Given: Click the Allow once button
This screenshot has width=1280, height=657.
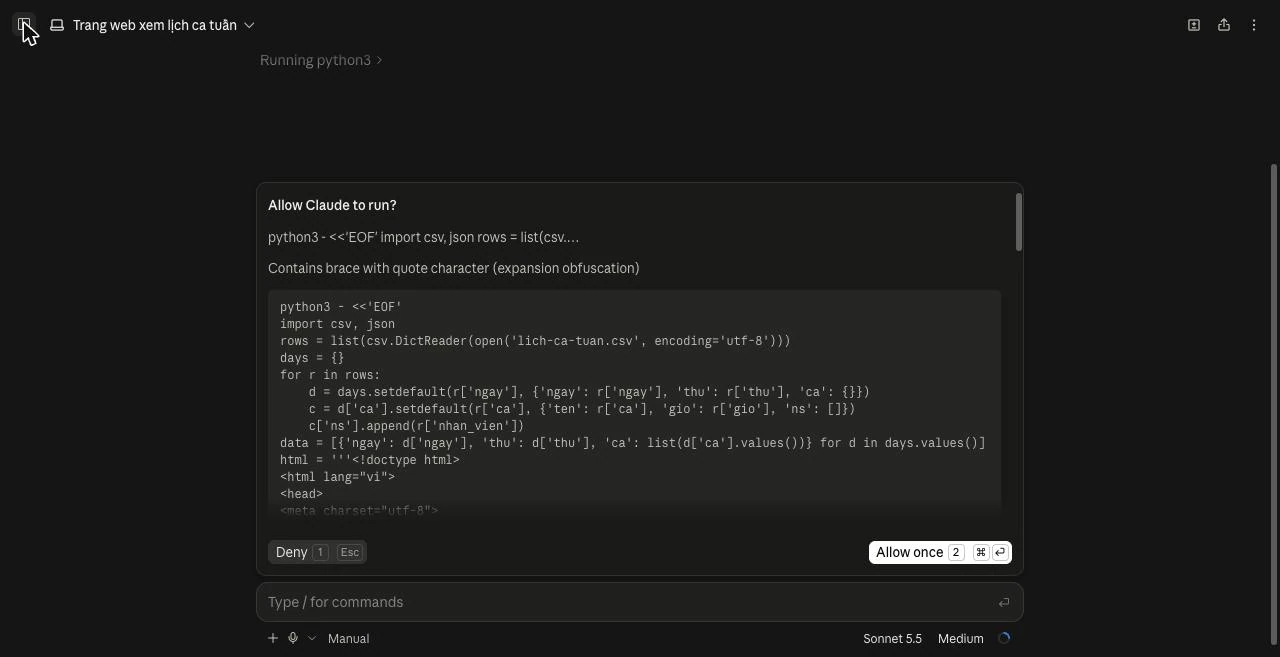Looking at the screenshot, I should [x=940, y=552].
